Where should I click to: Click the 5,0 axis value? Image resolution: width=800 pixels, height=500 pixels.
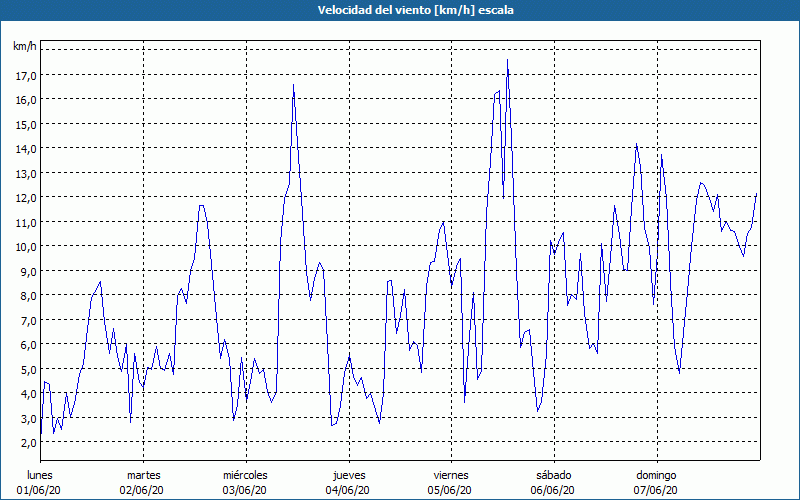tap(28, 369)
